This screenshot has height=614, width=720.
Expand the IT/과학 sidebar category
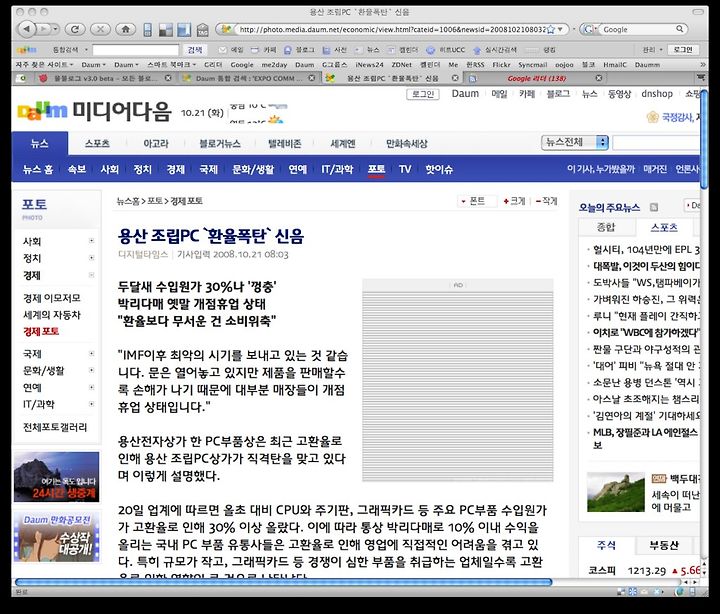pos(91,404)
